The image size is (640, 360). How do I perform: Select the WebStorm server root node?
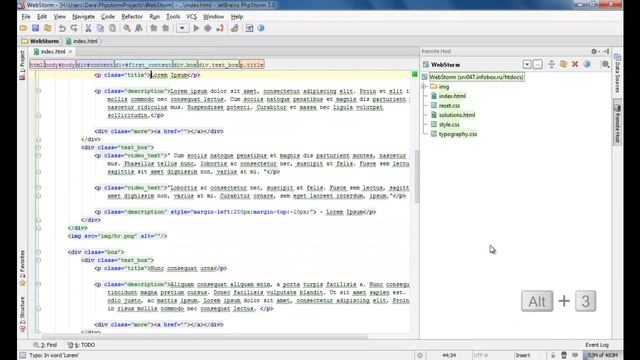[x=477, y=77]
